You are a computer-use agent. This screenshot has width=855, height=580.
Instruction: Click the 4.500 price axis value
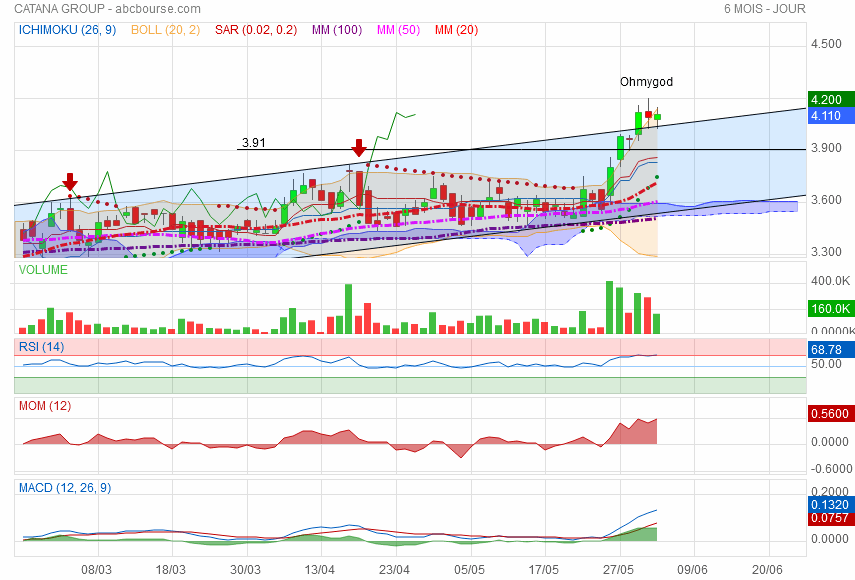(826, 44)
